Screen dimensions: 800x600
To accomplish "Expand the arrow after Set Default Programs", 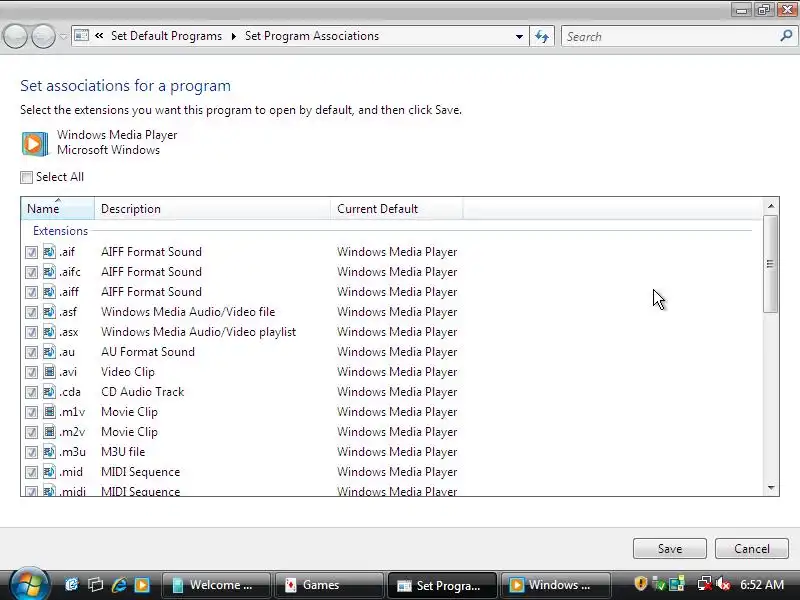I will 233,36.
